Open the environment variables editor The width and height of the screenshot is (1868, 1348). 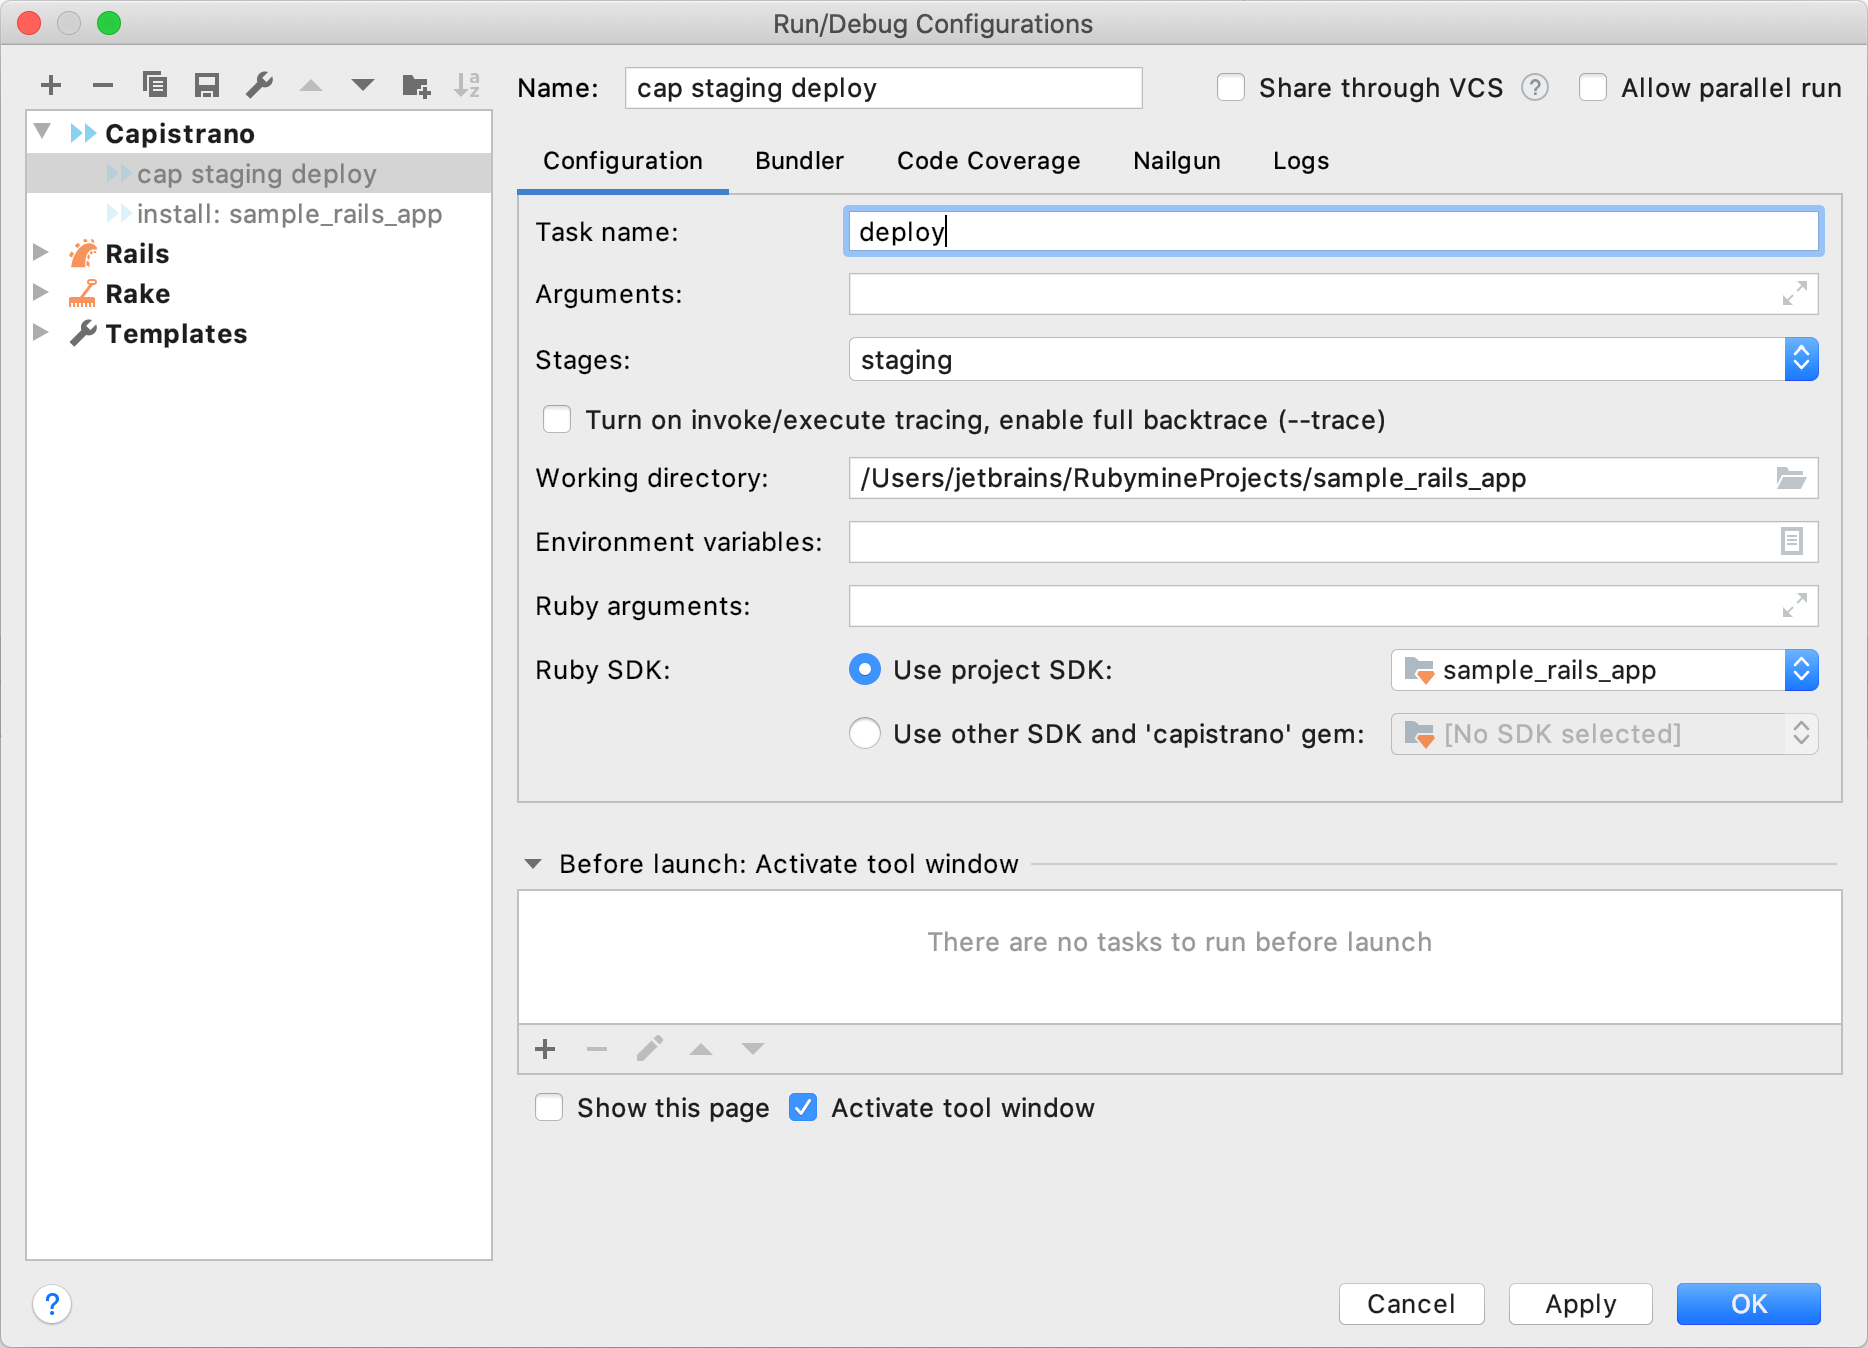[1793, 542]
